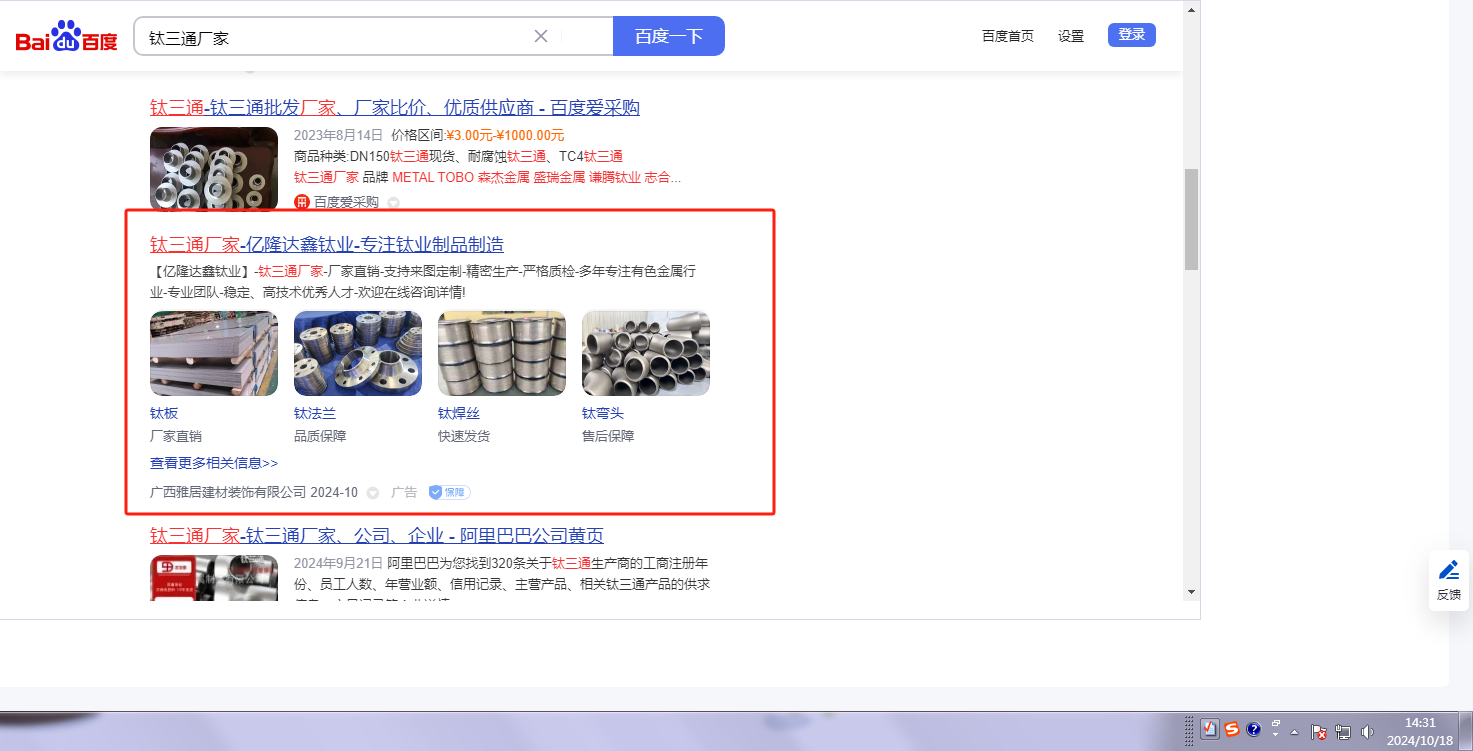Screen dimensions: 1473x751
Task: Click the checklist document icon in the taskbar
Action: coord(1210,729)
